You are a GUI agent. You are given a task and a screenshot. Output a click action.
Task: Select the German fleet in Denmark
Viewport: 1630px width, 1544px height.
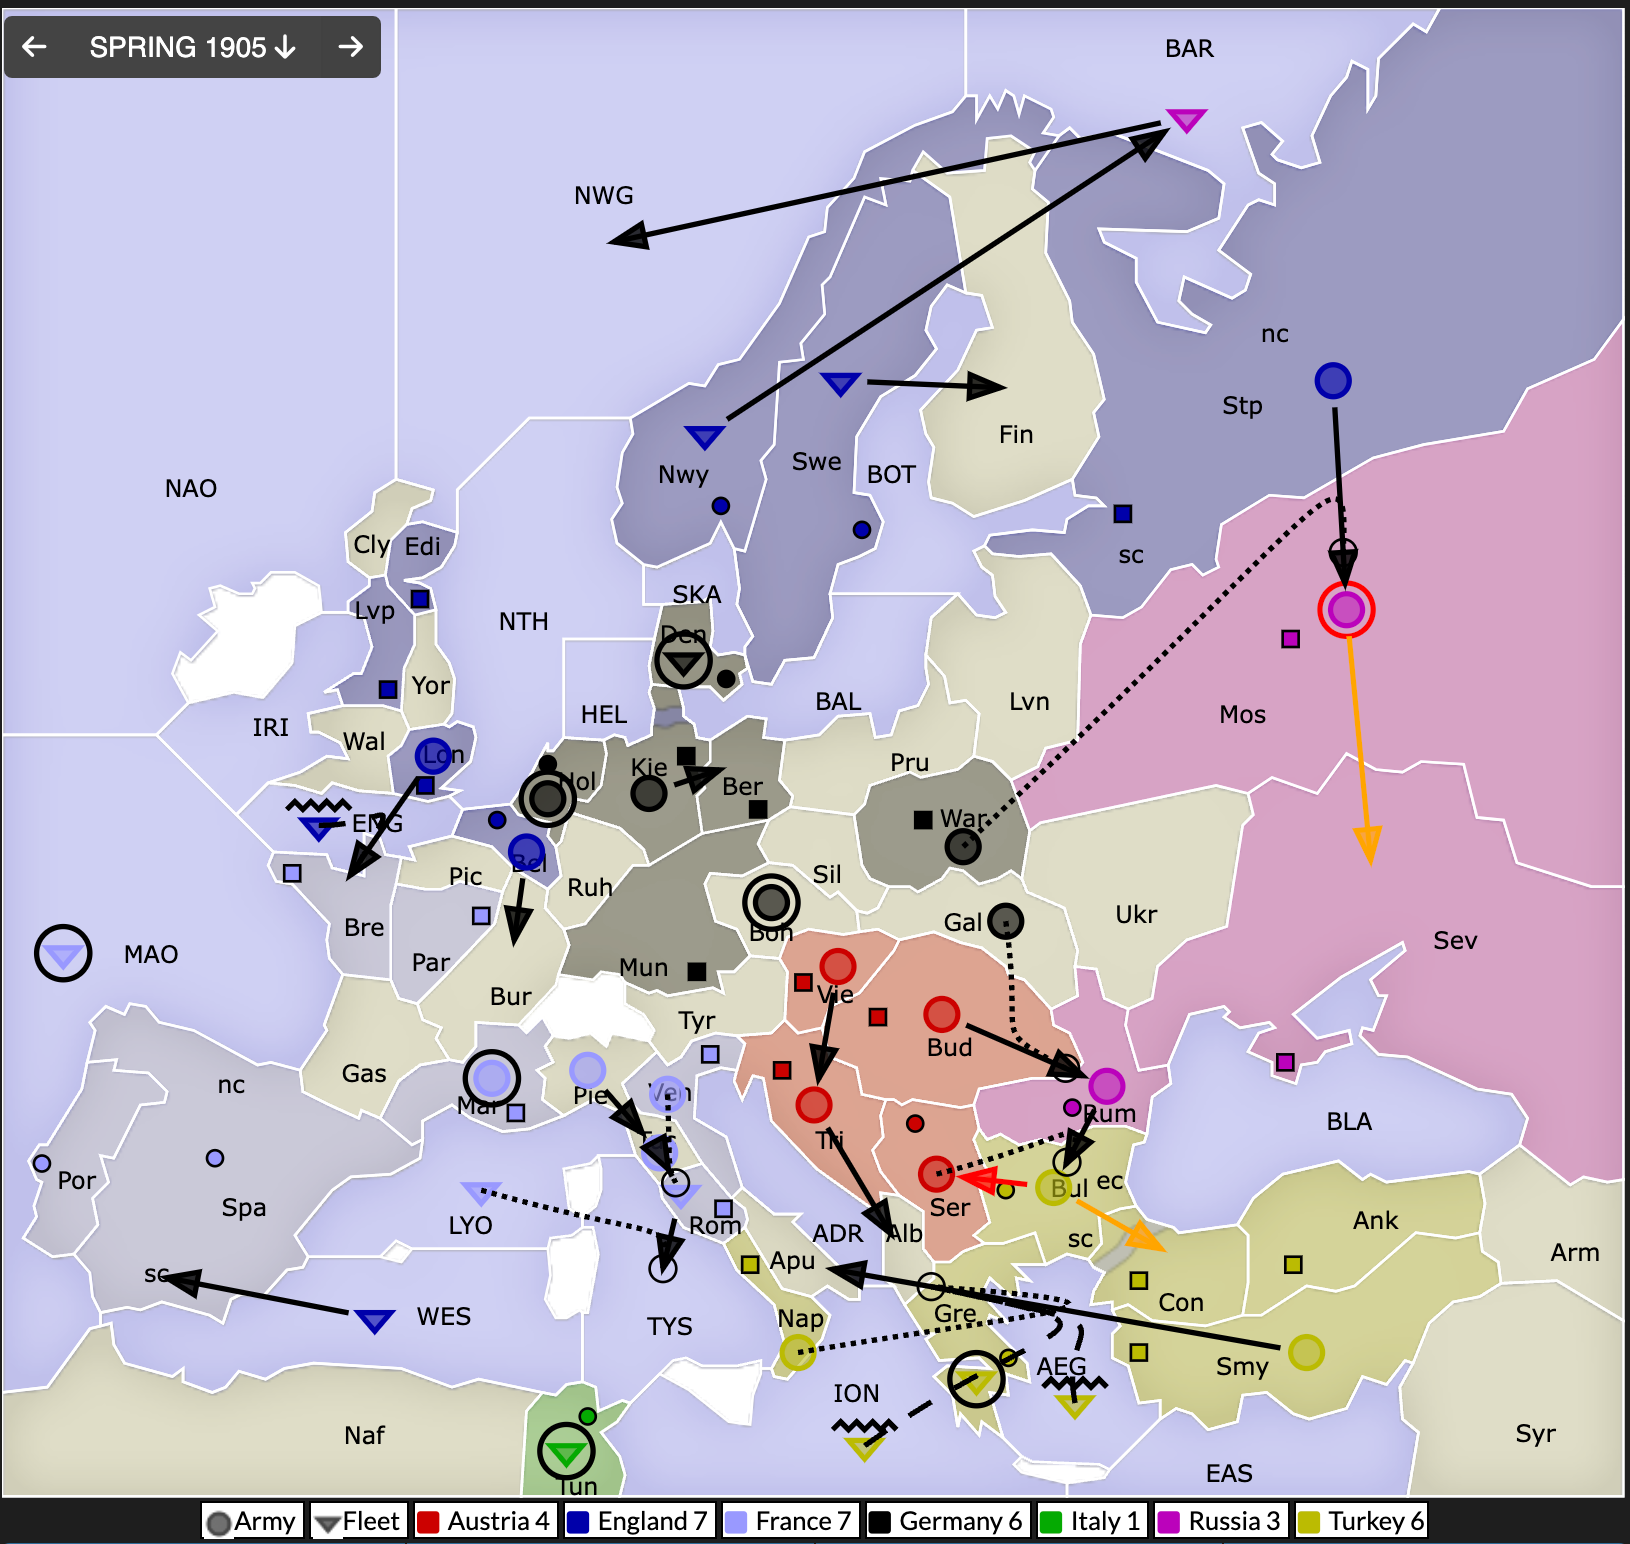[683, 661]
